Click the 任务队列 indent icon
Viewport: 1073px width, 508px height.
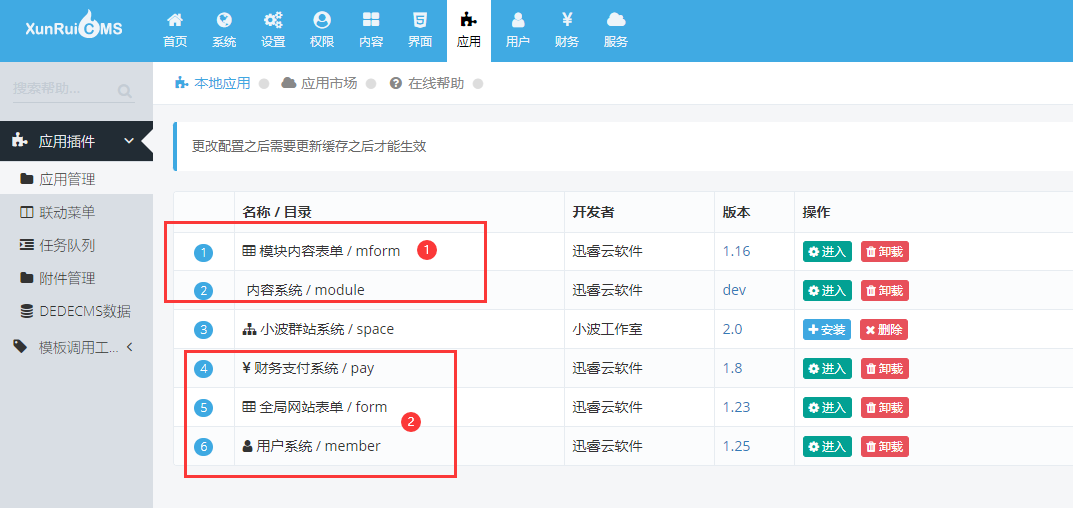27,245
